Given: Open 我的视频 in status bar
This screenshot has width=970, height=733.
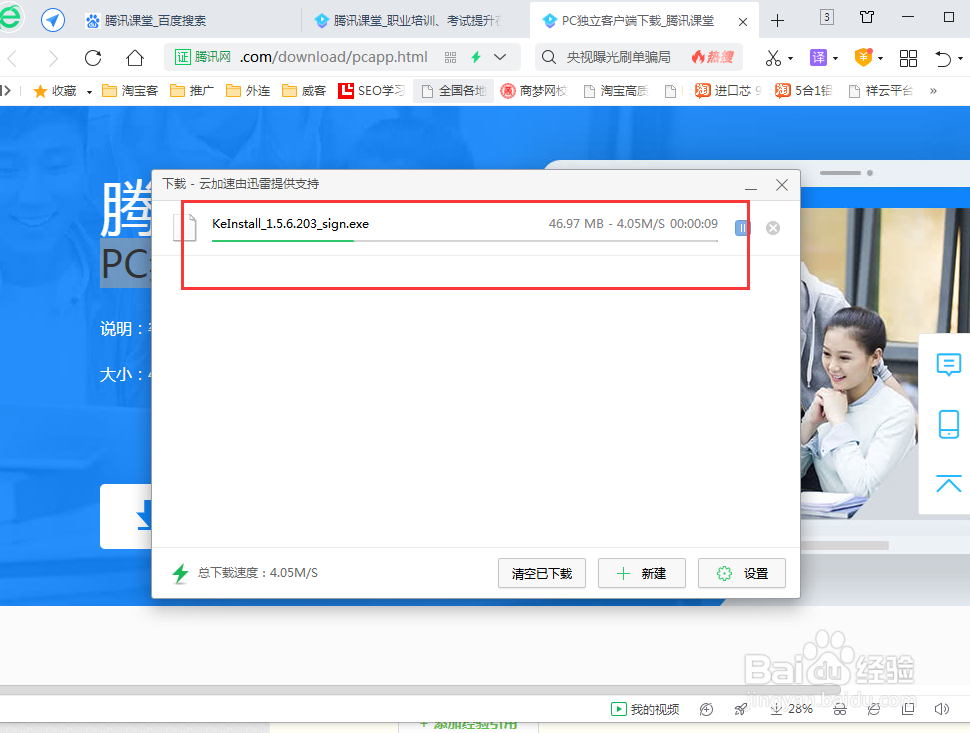Looking at the screenshot, I should pyautogui.click(x=645, y=709).
